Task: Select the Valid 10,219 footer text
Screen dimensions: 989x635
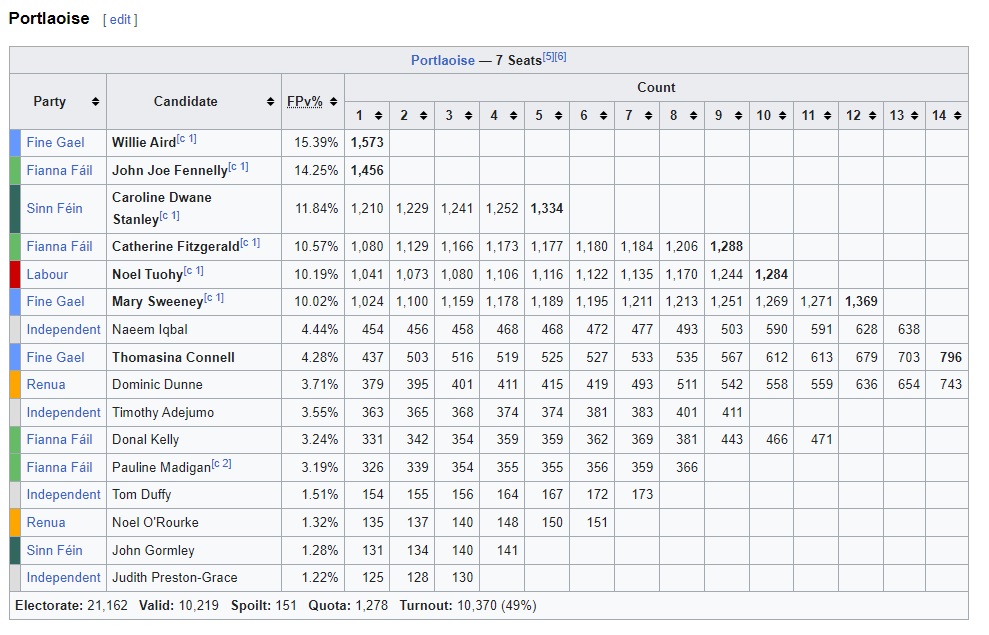Action: pyautogui.click(x=179, y=605)
